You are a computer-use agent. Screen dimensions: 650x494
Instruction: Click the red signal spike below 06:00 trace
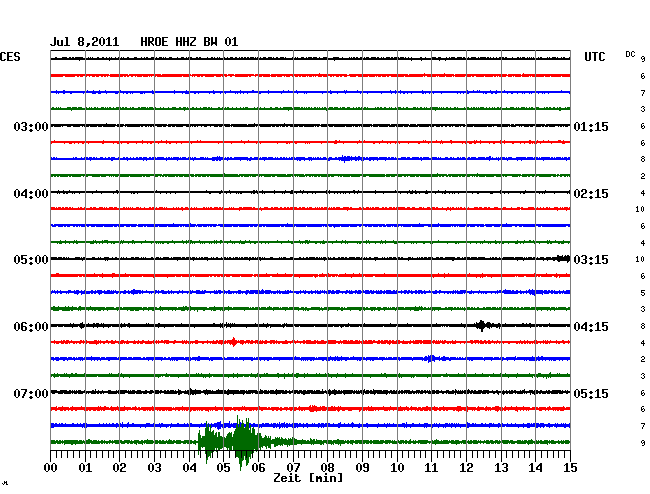pos(233,342)
